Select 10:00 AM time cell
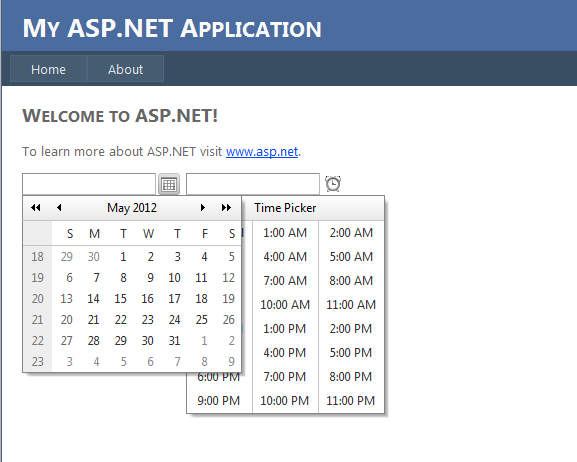The image size is (577, 462). (285, 305)
